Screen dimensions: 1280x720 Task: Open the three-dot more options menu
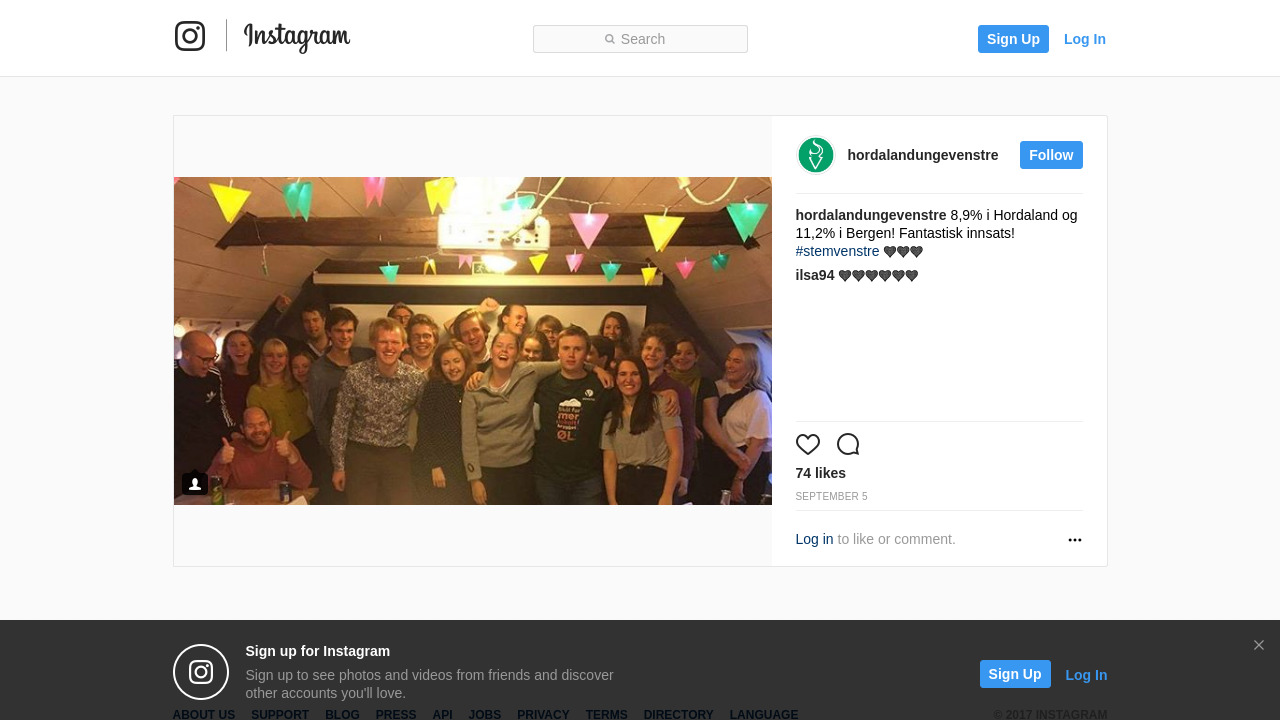(x=1075, y=540)
